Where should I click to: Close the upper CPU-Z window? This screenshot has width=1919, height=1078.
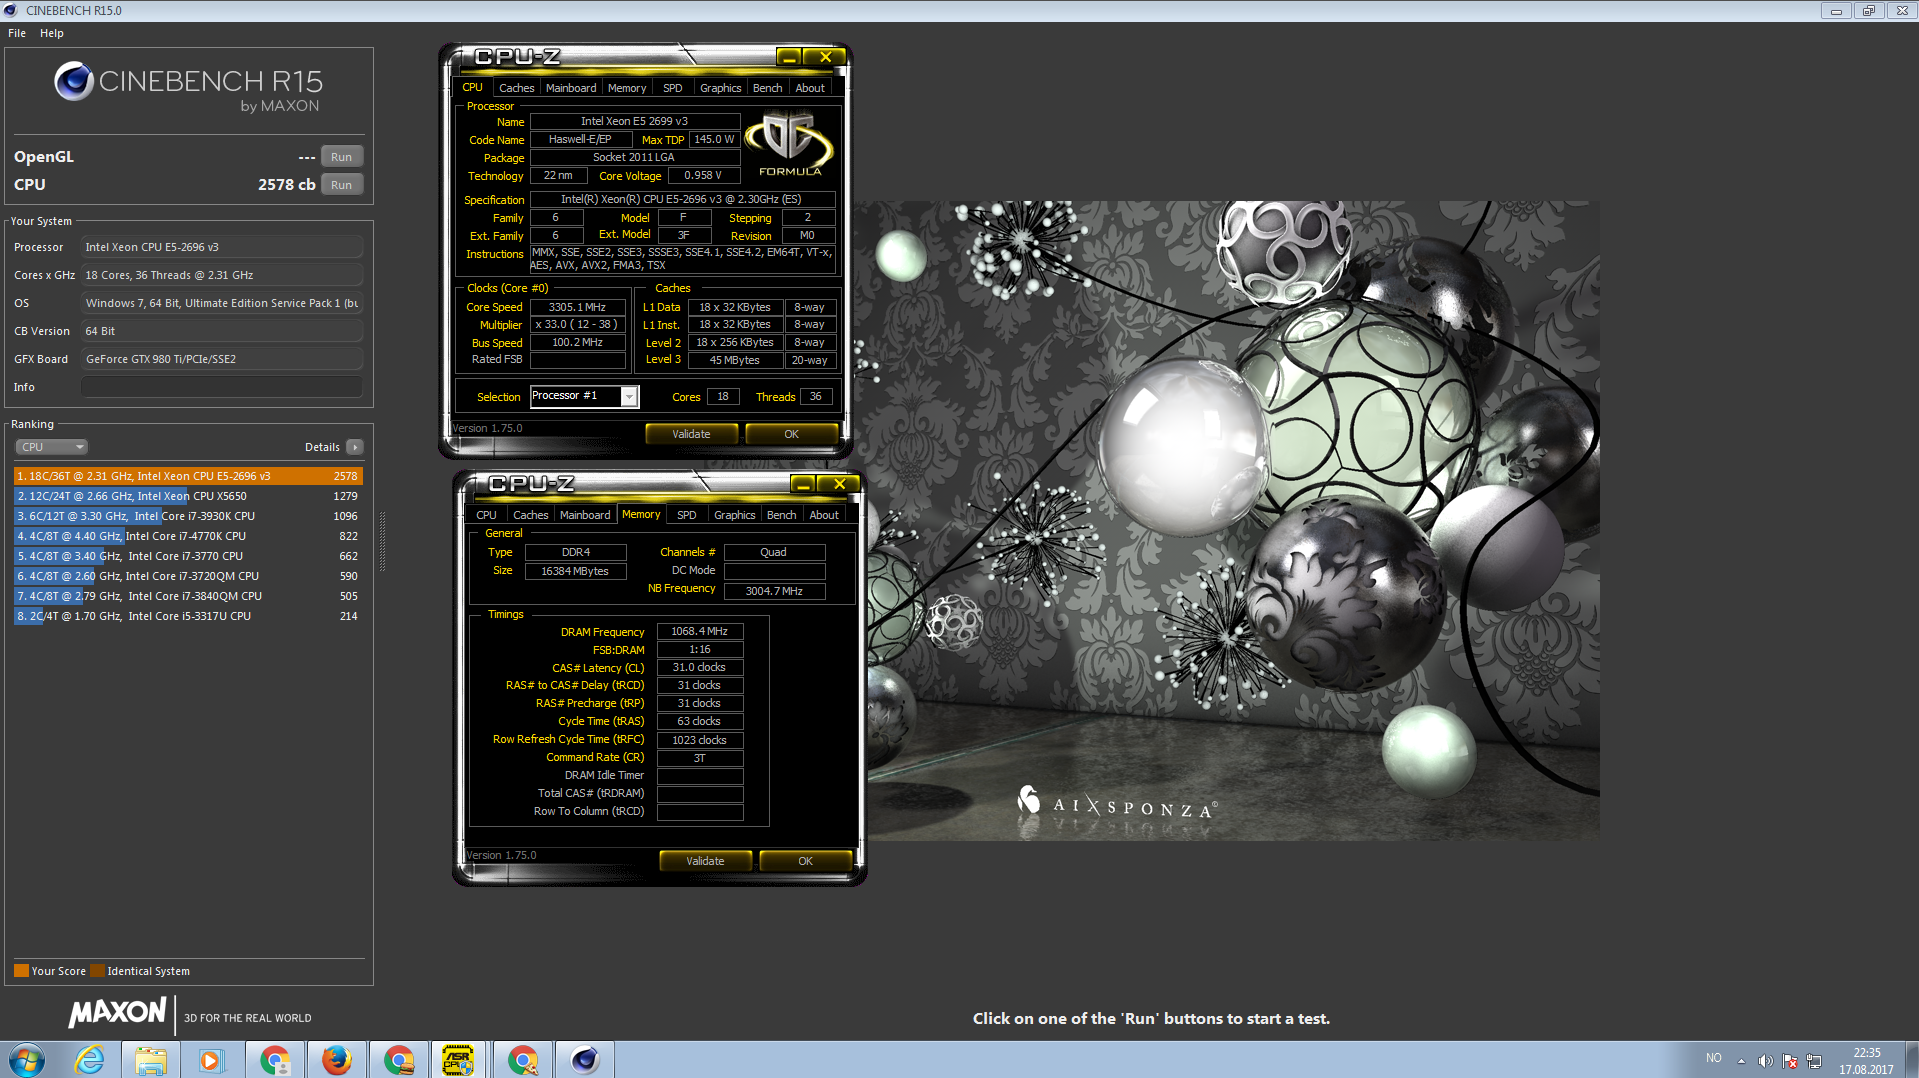[826, 57]
